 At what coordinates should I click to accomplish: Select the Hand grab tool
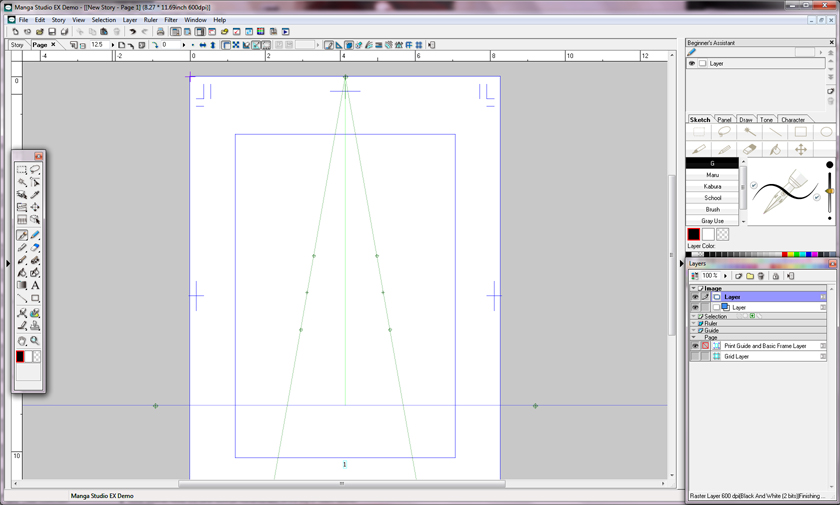click(22, 341)
